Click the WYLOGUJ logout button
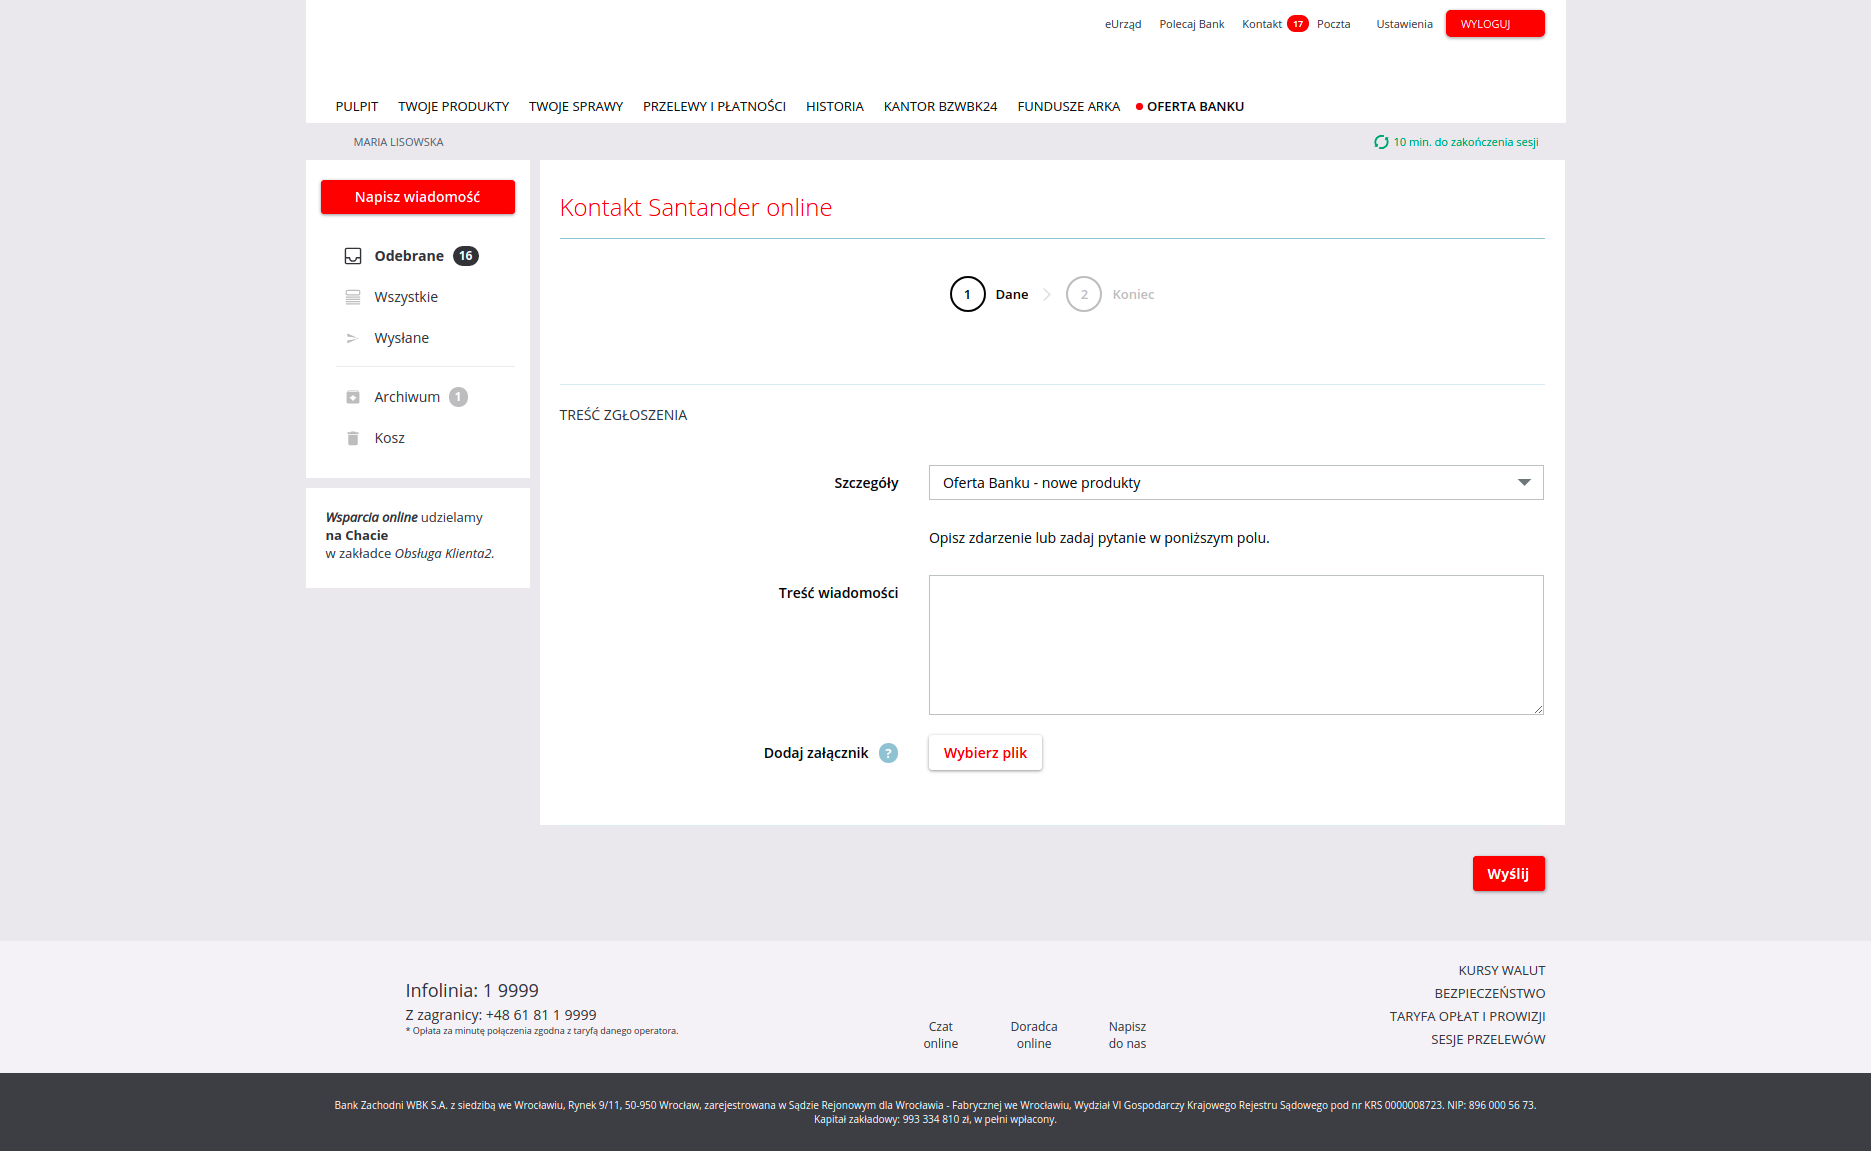1871x1151 pixels. point(1495,24)
